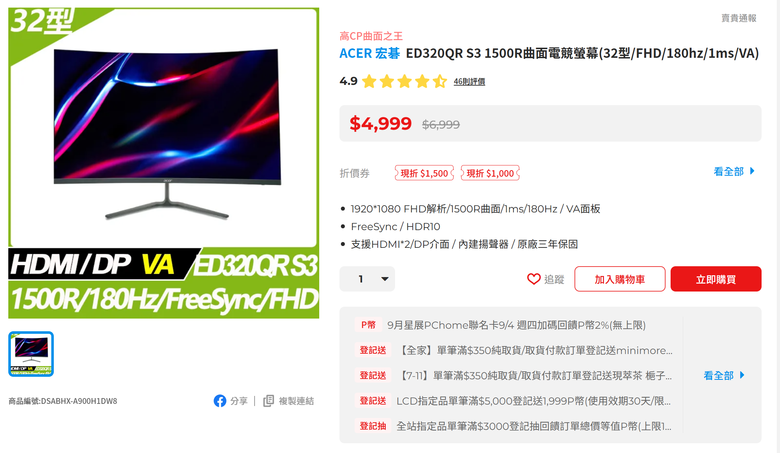Click the 加入購物車 button
The height and width of the screenshot is (453, 780).
pos(620,279)
